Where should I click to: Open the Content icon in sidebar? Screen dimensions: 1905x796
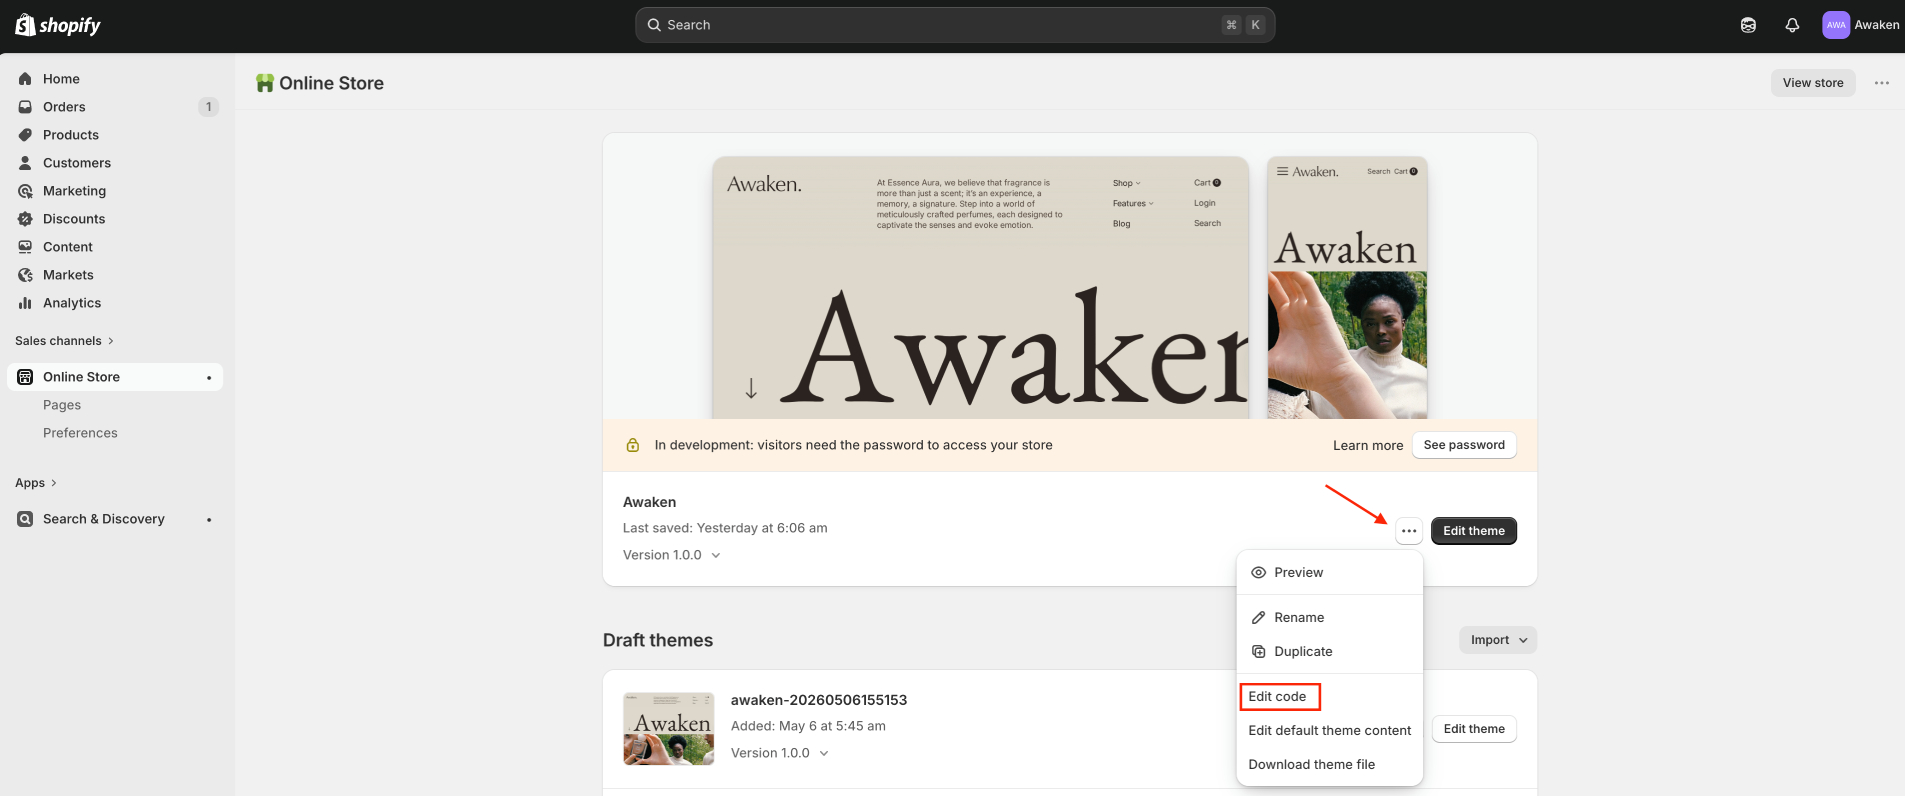click(25, 247)
